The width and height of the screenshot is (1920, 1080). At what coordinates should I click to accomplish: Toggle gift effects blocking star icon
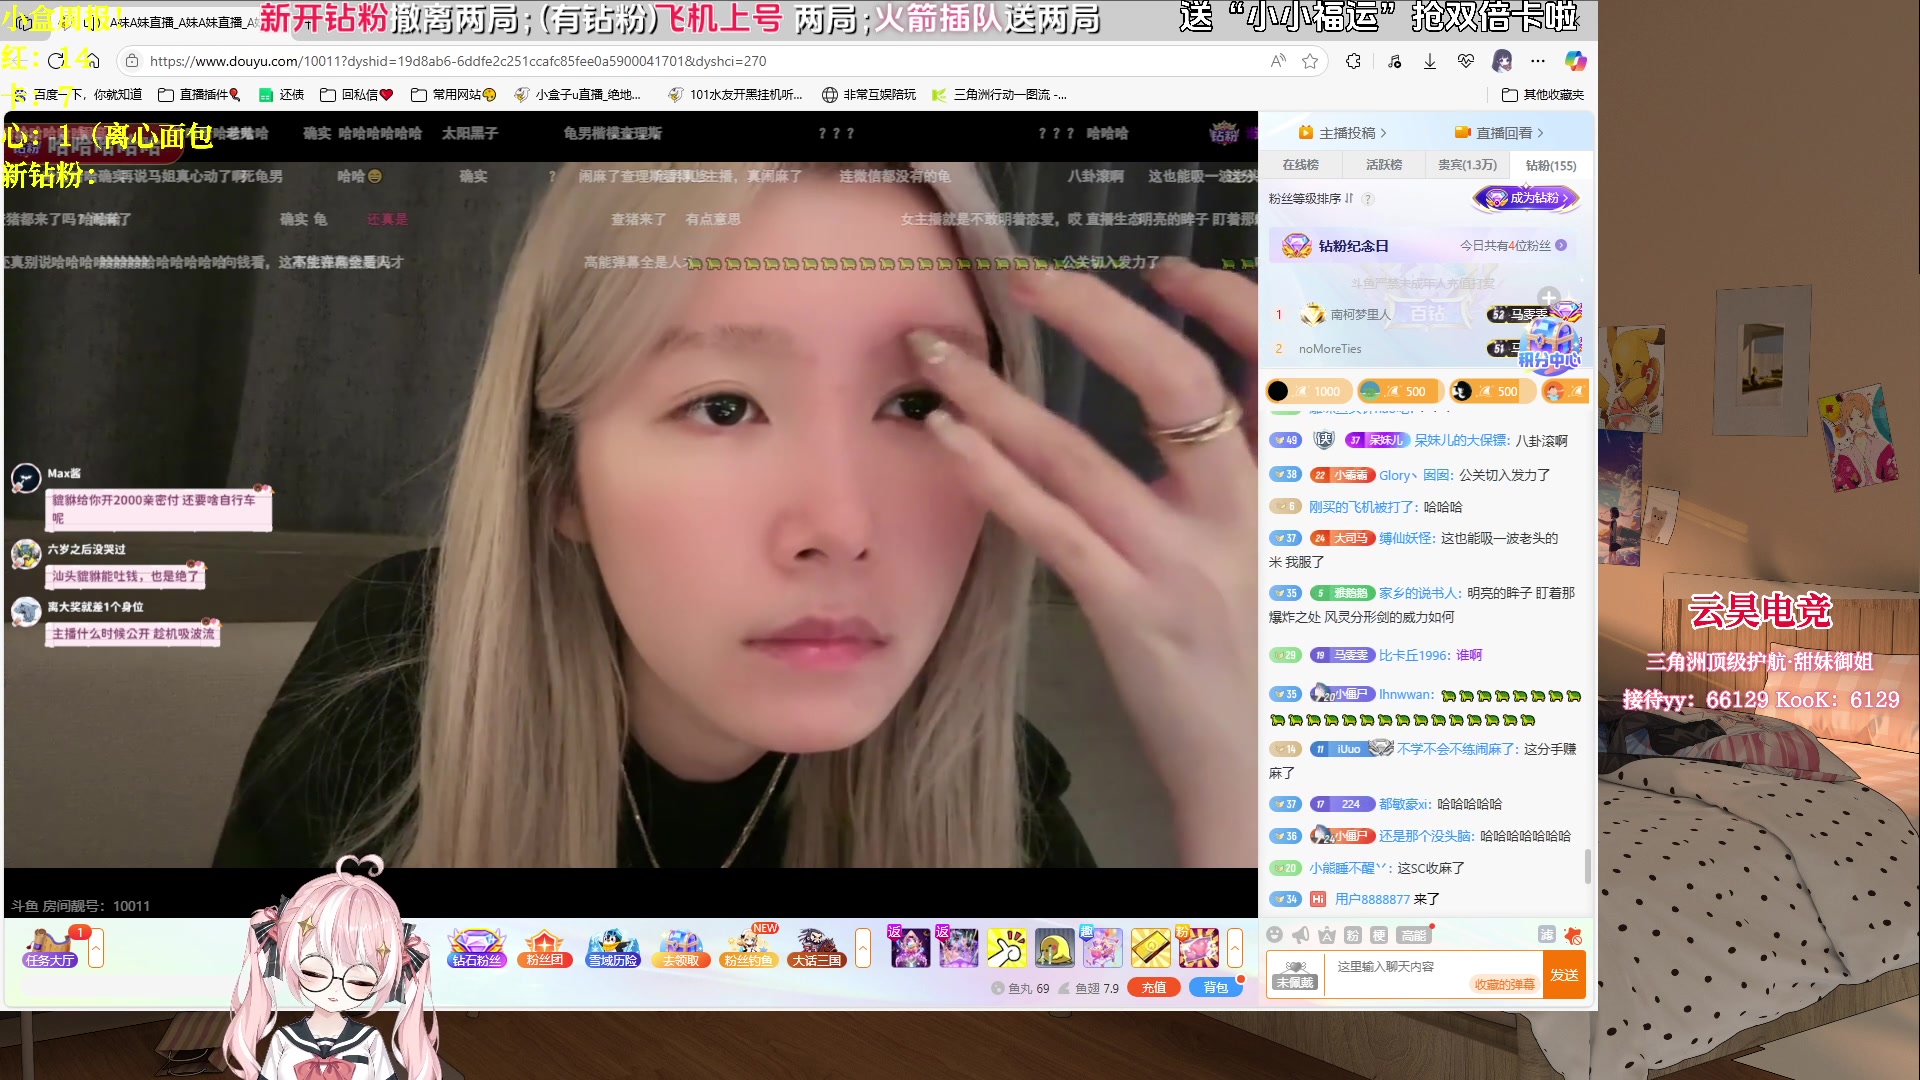pyautogui.click(x=1573, y=936)
